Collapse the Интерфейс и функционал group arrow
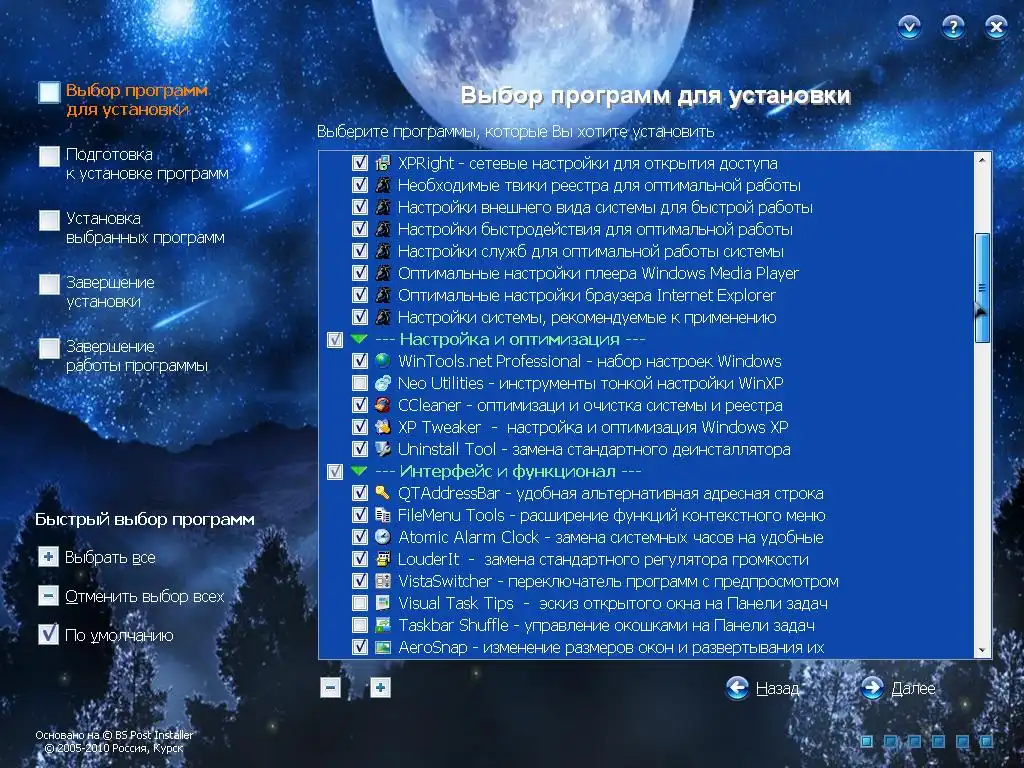This screenshot has width=1024, height=768. tap(359, 471)
